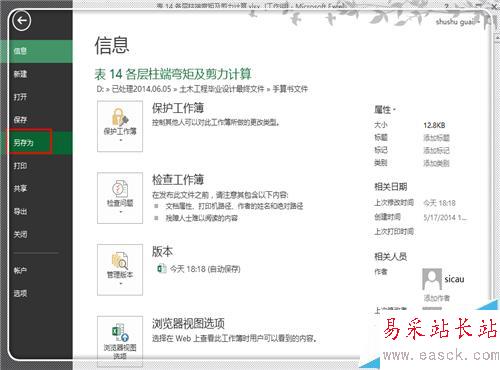Select 共享 in the backstage menu
This screenshot has height=370, width=500.
(x=36, y=189)
